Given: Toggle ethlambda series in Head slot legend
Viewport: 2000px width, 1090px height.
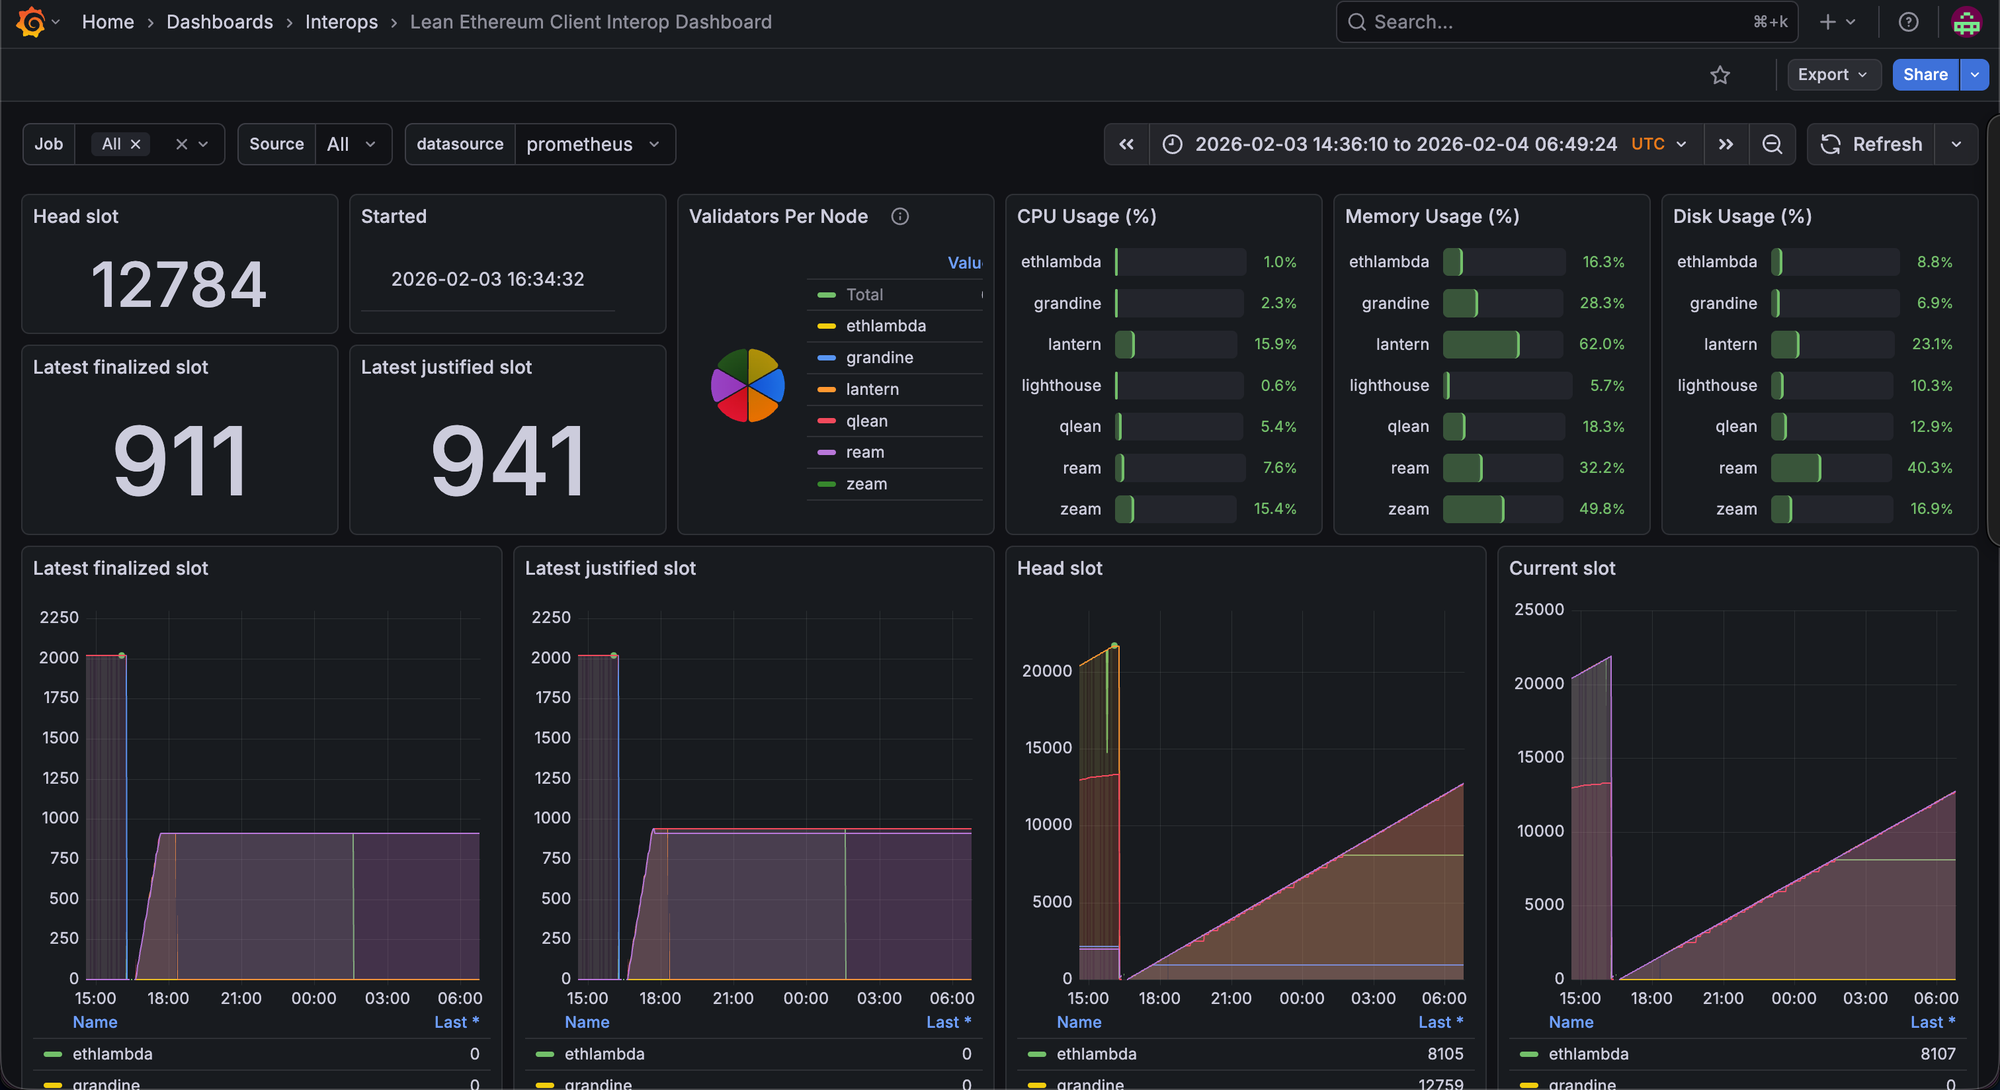Looking at the screenshot, I should point(1096,1054).
